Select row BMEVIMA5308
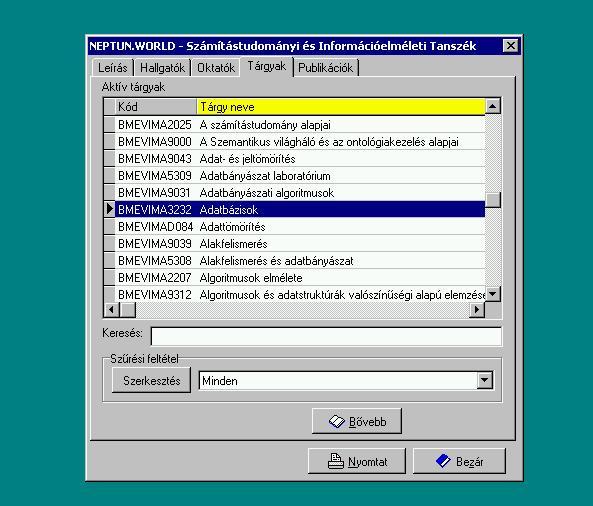Image resolution: width=593 pixels, height=506 pixels. tap(294, 261)
